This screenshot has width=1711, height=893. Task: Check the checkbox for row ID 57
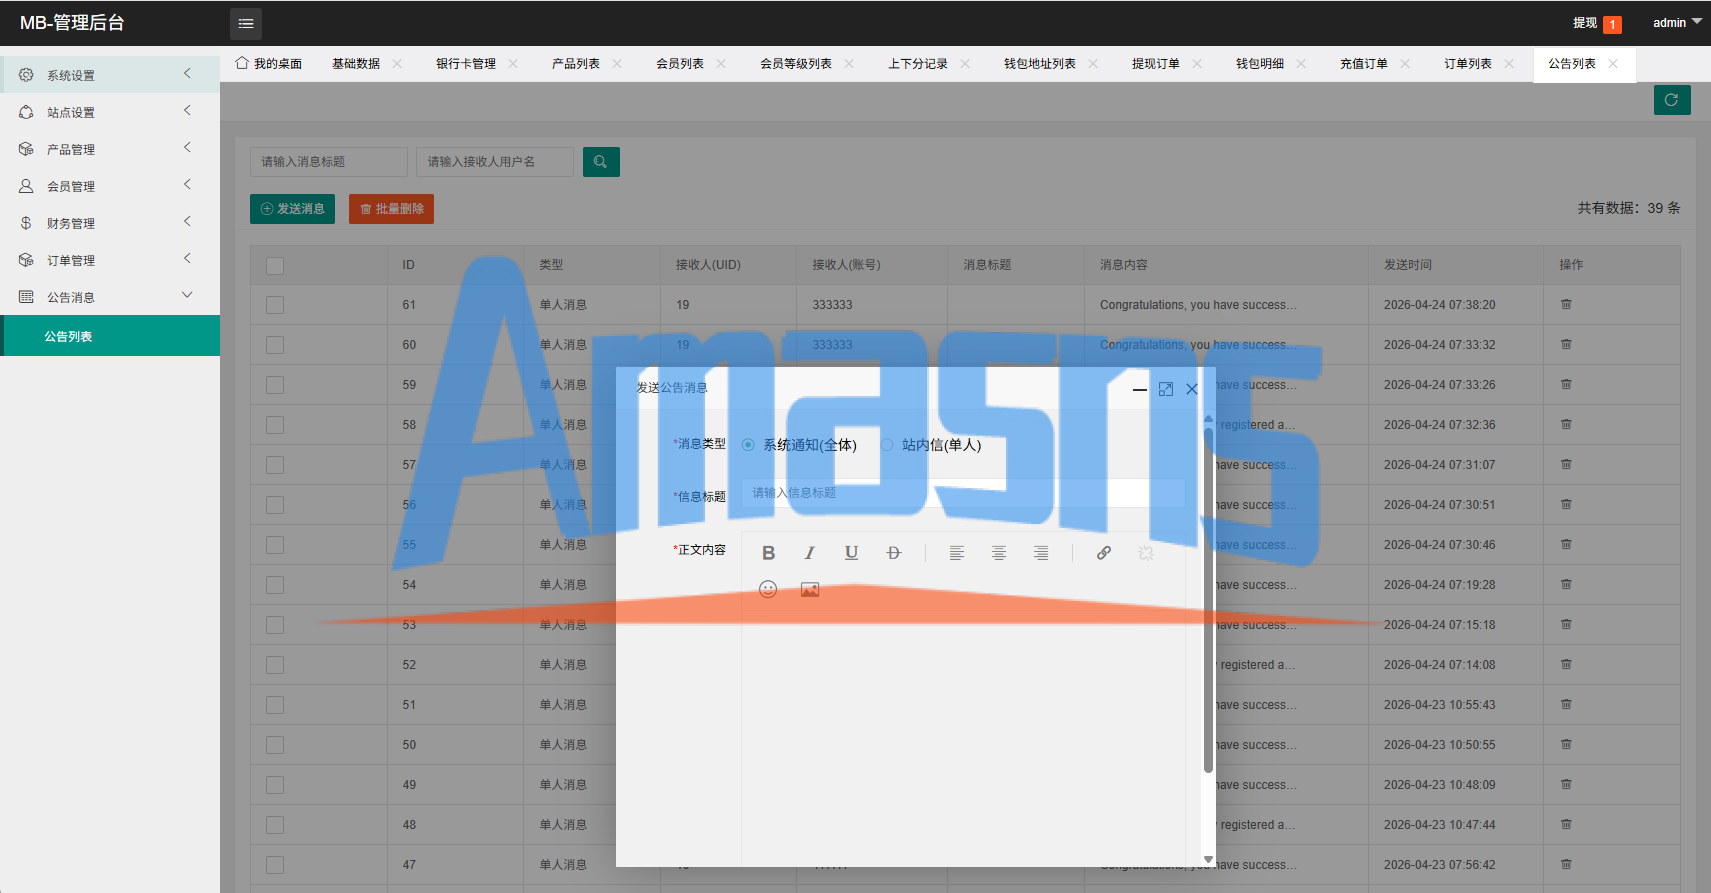[275, 465]
